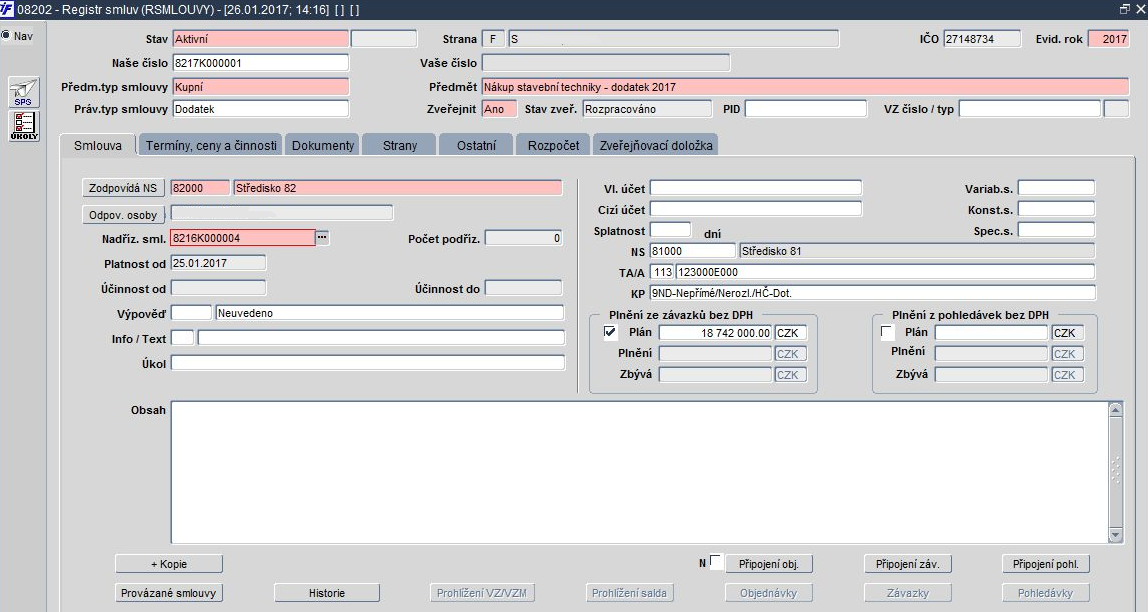Click the IČO field 27148734
Screen dimensions: 1148x612
tap(982, 39)
